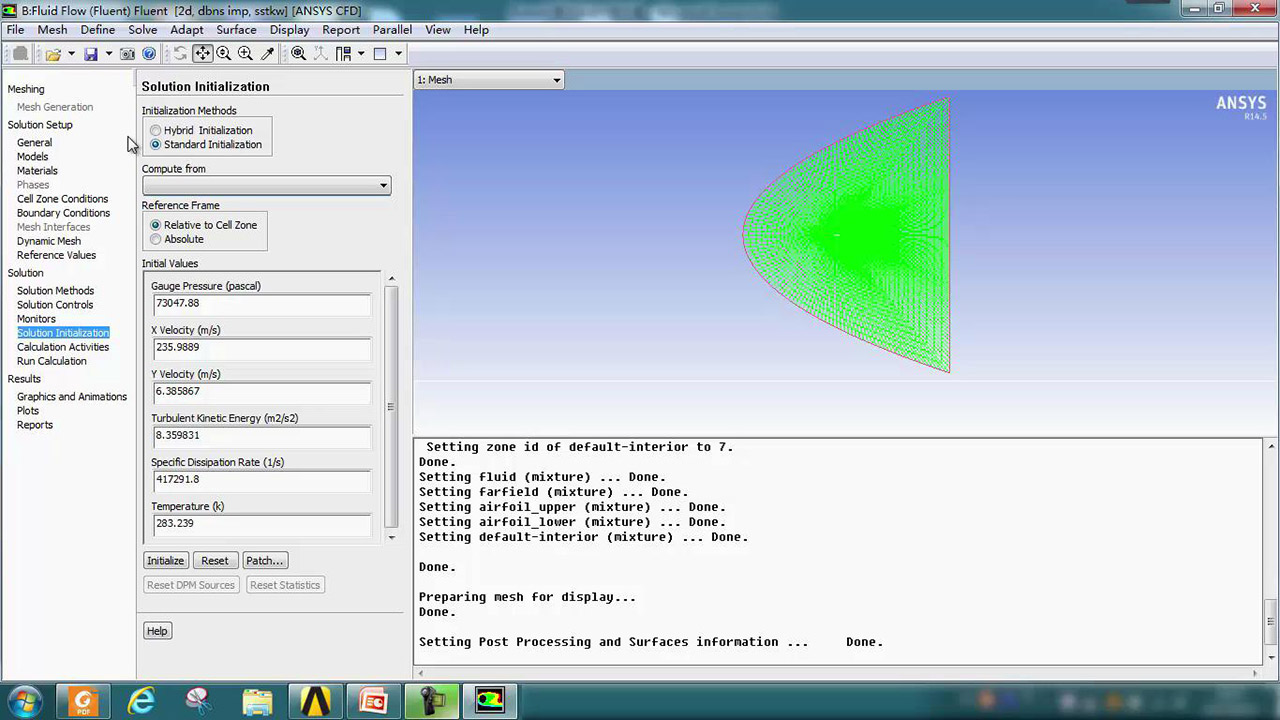Viewport: 1280px width, 720px height.
Task: Click the console horizontal scrollbar
Action: 839,673
